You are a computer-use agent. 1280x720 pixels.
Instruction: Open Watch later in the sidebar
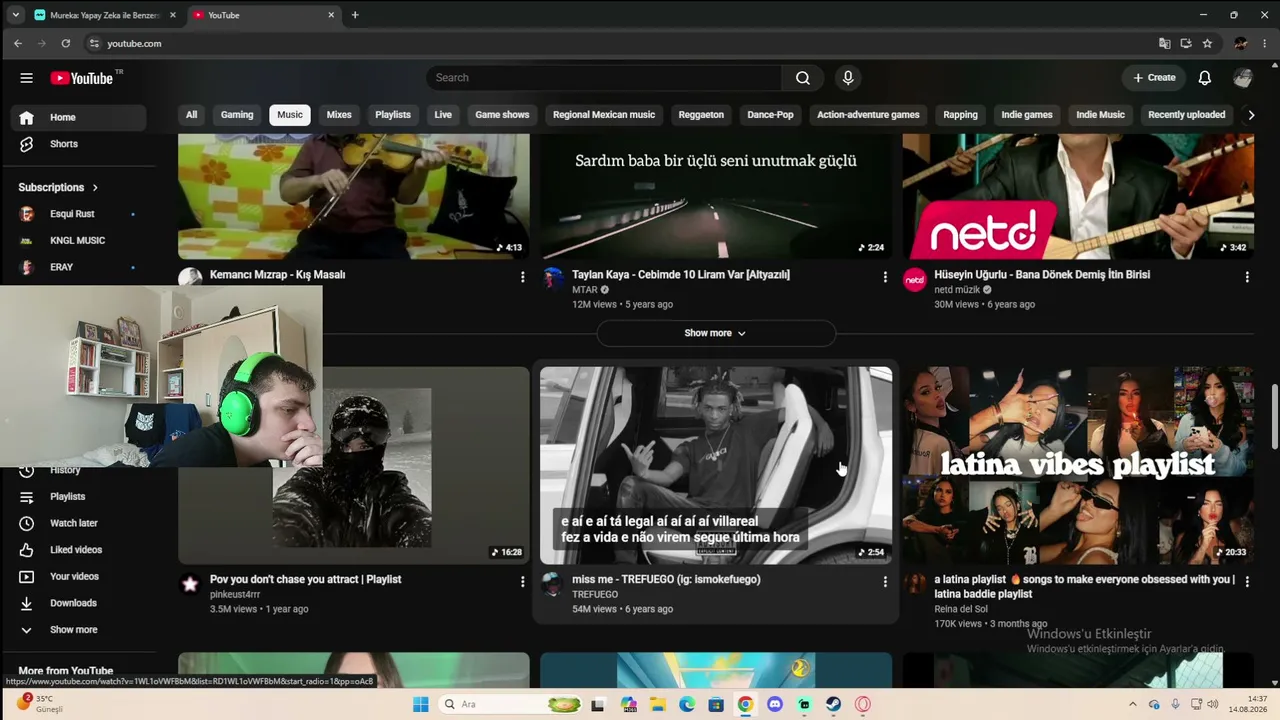pyautogui.click(x=78, y=523)
